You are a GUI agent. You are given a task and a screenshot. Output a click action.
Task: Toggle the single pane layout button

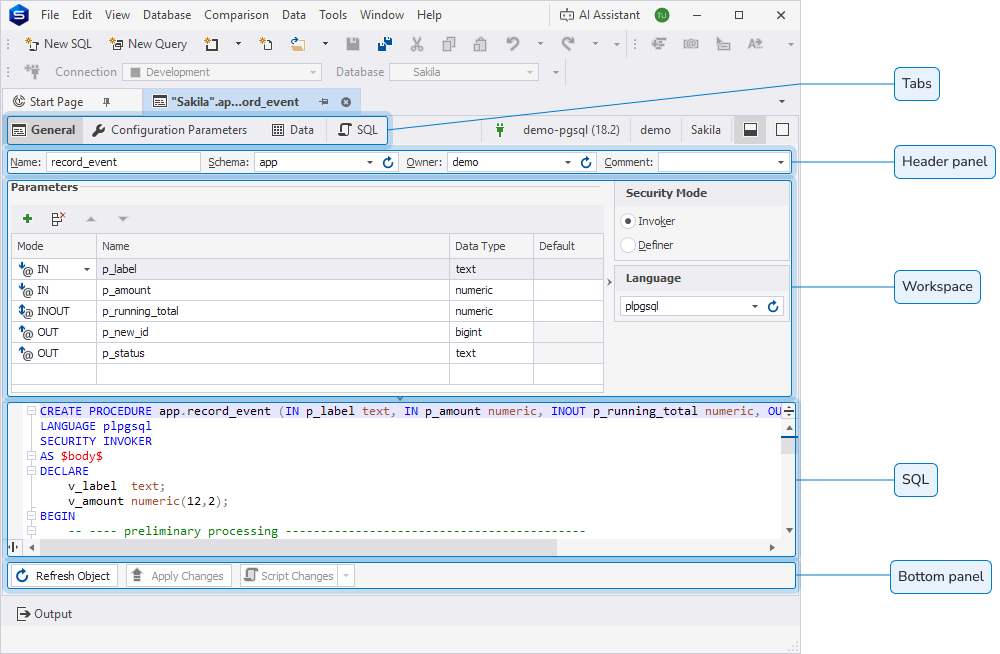[783, 130]
